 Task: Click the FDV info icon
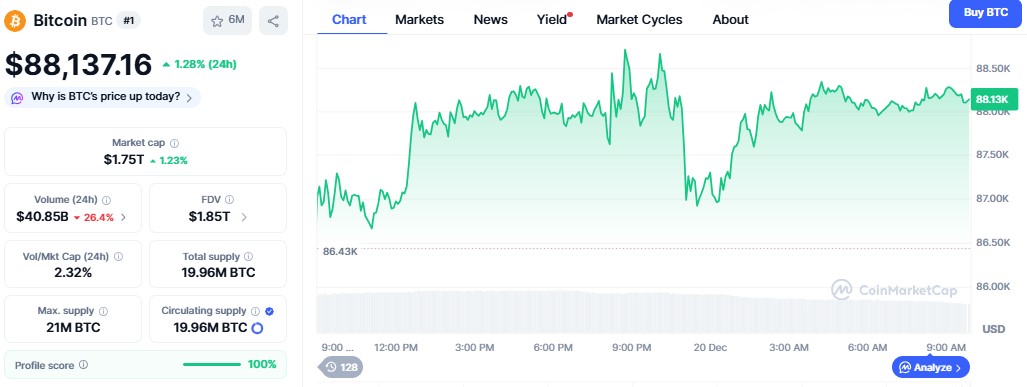click(x=229, y=200)
